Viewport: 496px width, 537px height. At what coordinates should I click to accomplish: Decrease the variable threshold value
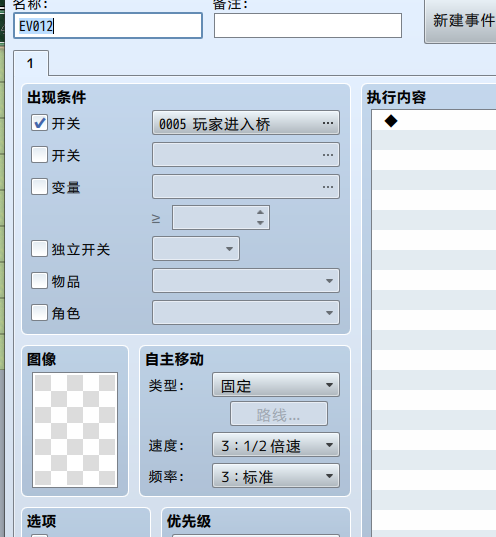(260, 223)
